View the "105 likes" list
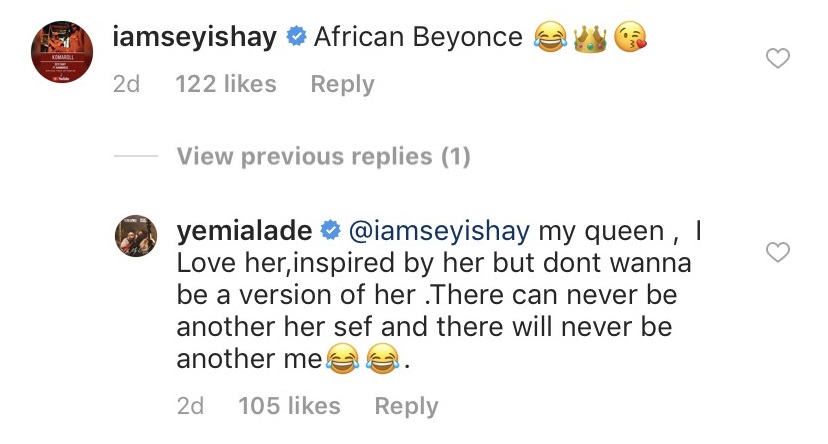The width and height of the screenshot is (828, 444). tap(289, 406)
